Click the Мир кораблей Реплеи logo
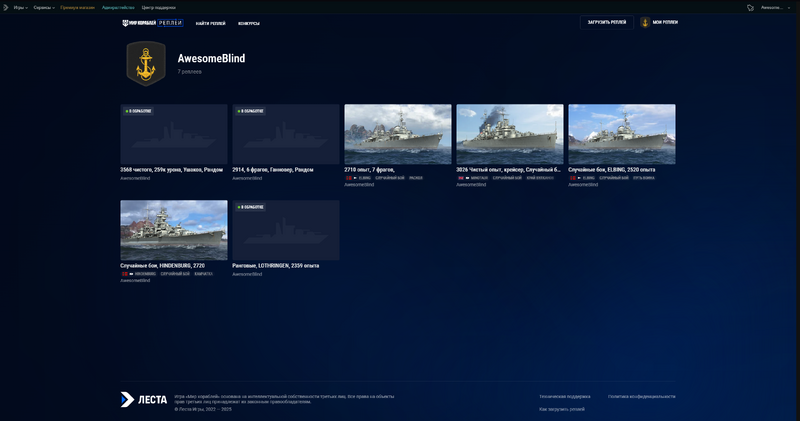 [153, 23]
